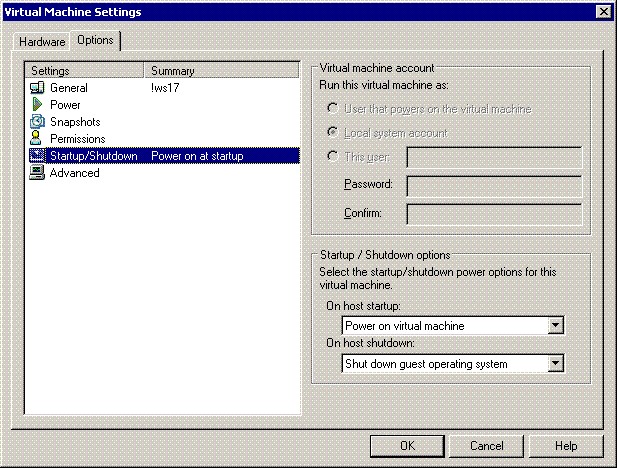
Task: Click the Password input field
Action: (494, 186)
